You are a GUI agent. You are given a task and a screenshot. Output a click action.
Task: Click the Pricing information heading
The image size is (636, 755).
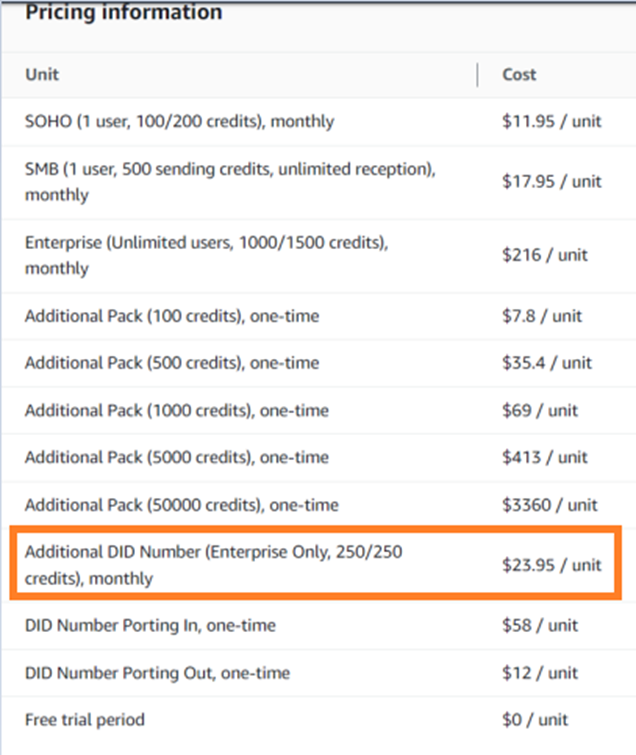pyautogui.click(x=124, y=12)
